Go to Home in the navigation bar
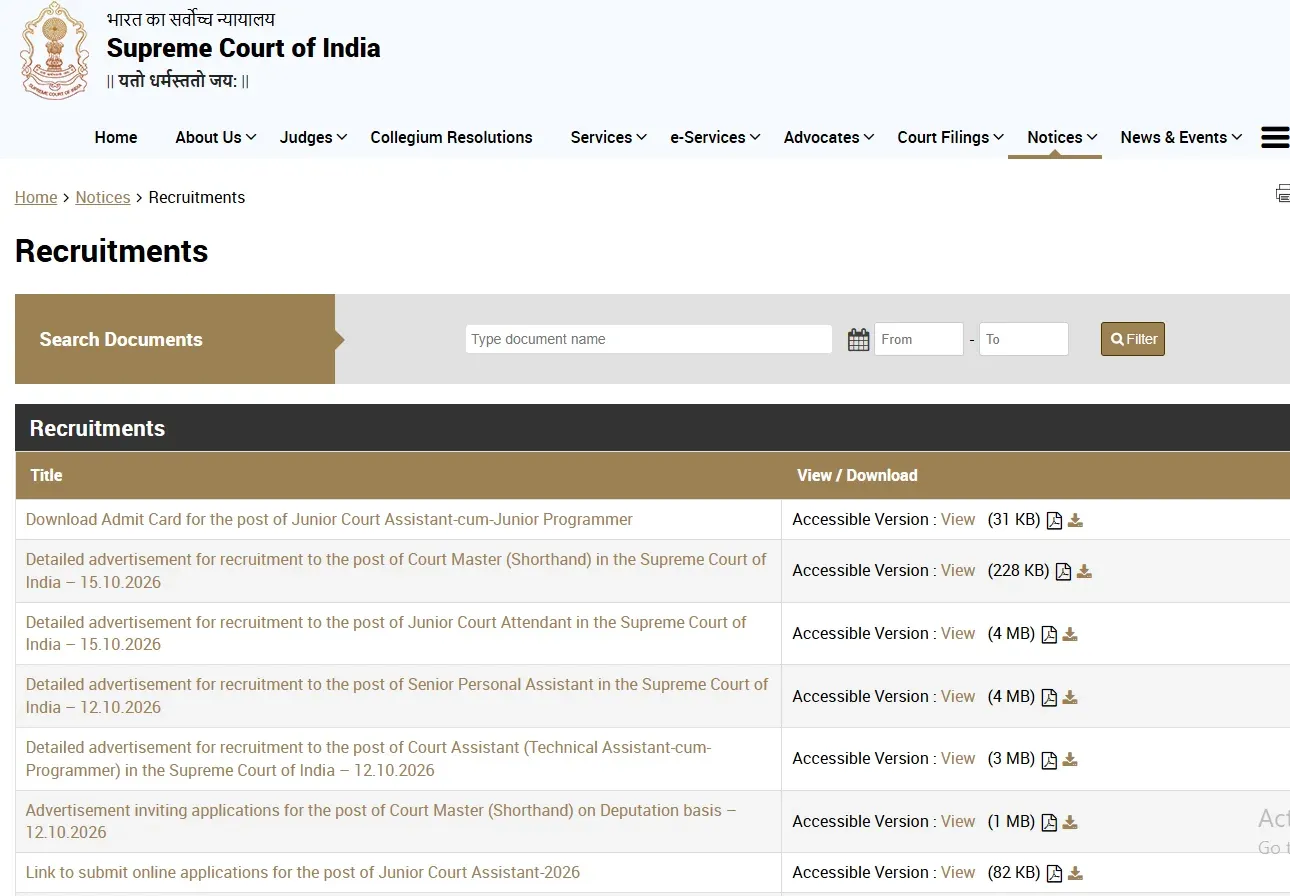1290x896 pixels. [x=116, y=137]
